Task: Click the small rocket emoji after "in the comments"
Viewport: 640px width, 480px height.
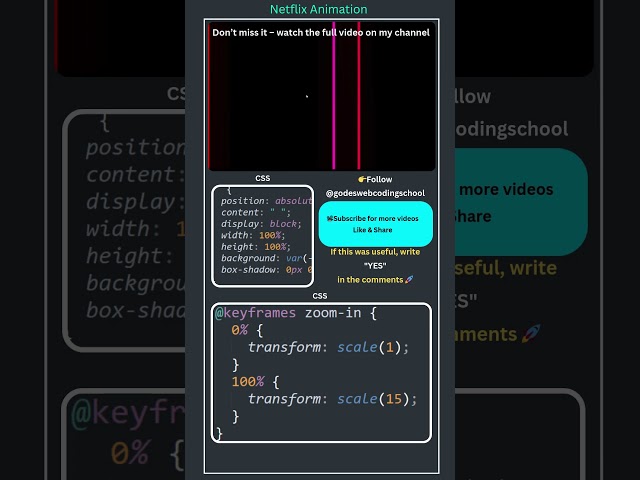Action: pyautogui.click(x=409, y=280)
